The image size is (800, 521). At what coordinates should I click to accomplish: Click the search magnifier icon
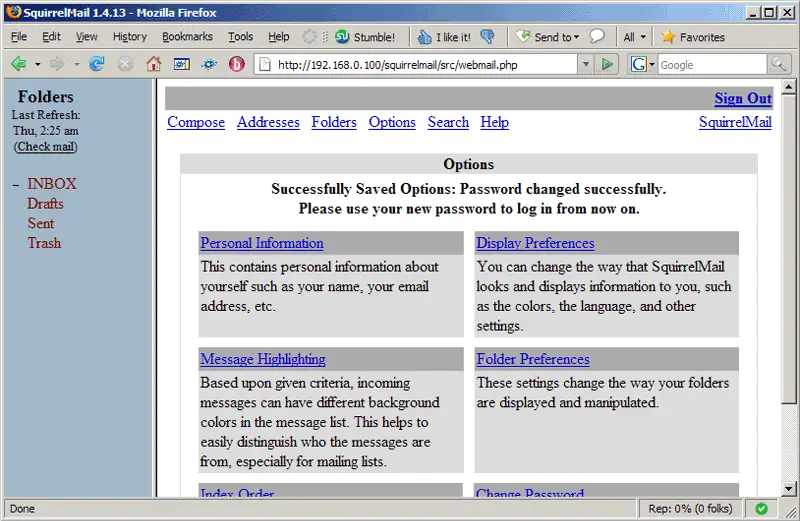click(x=778, y=64)
